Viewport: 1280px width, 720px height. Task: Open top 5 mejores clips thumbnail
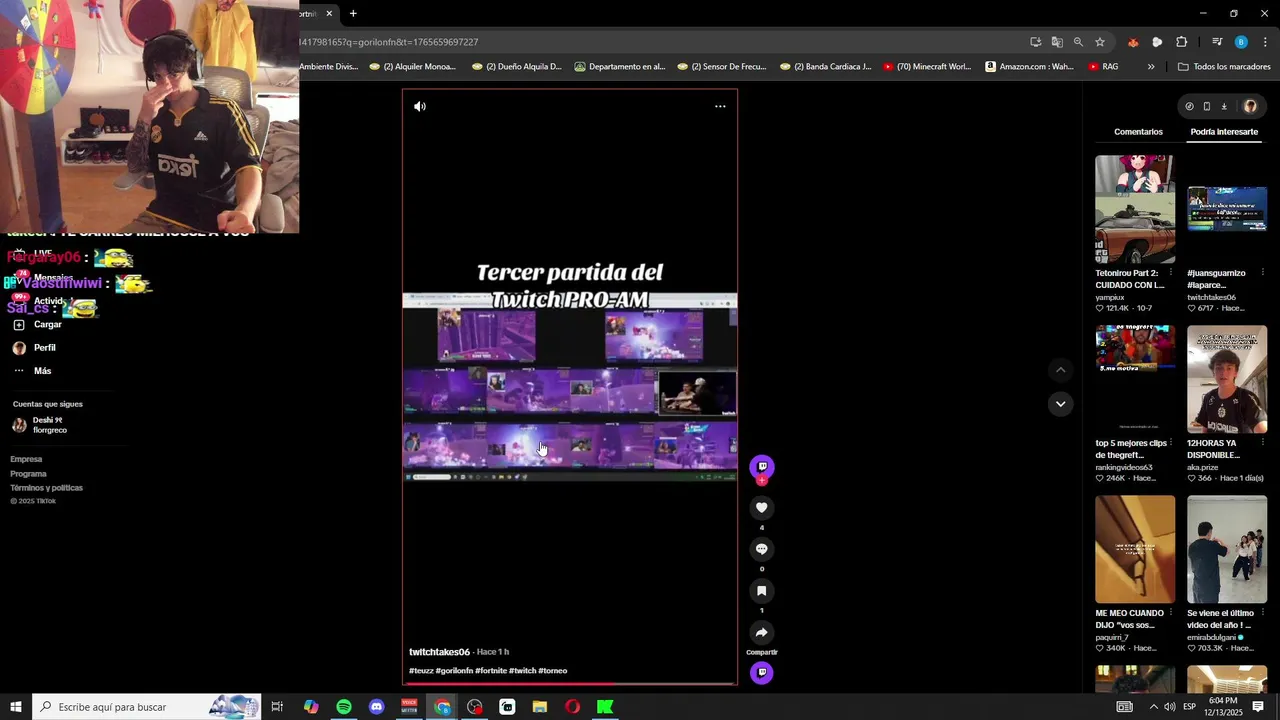(x=1135, y=379)
